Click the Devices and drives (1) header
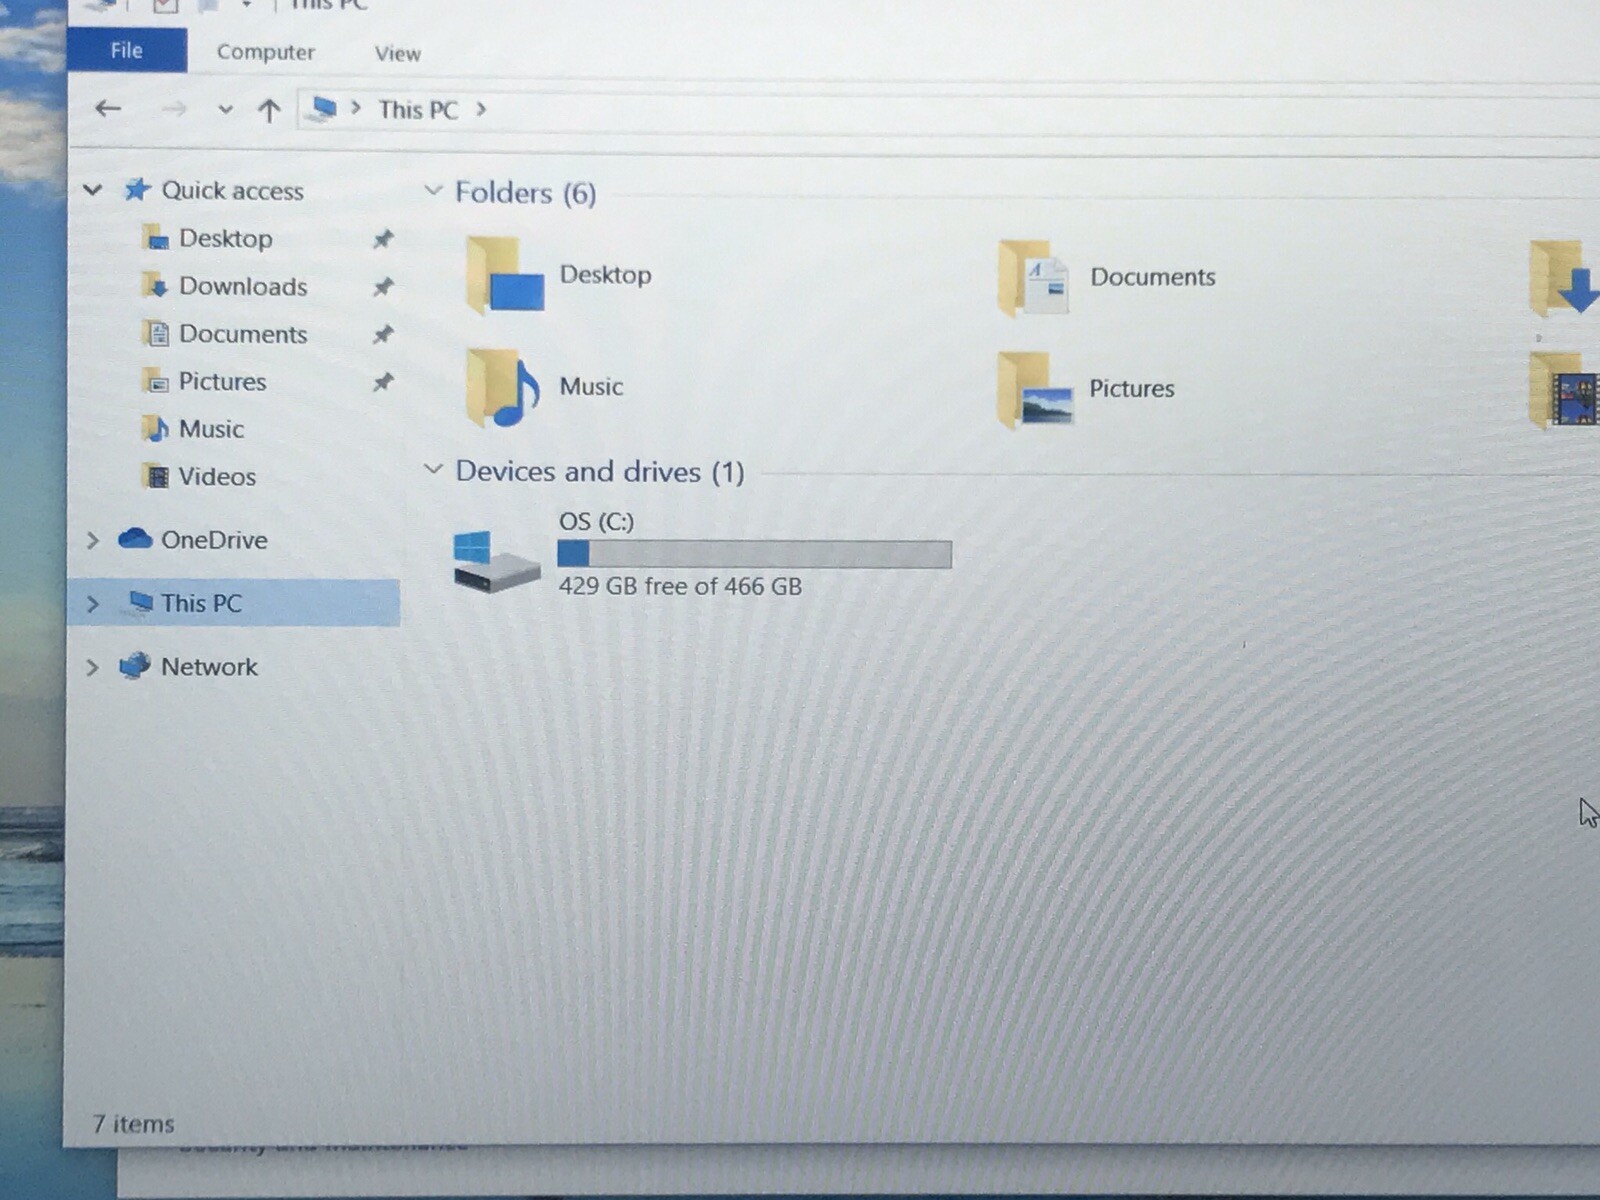This screenshot has height=1200, width=1600. pyautogui.click(x=600, y=471)
